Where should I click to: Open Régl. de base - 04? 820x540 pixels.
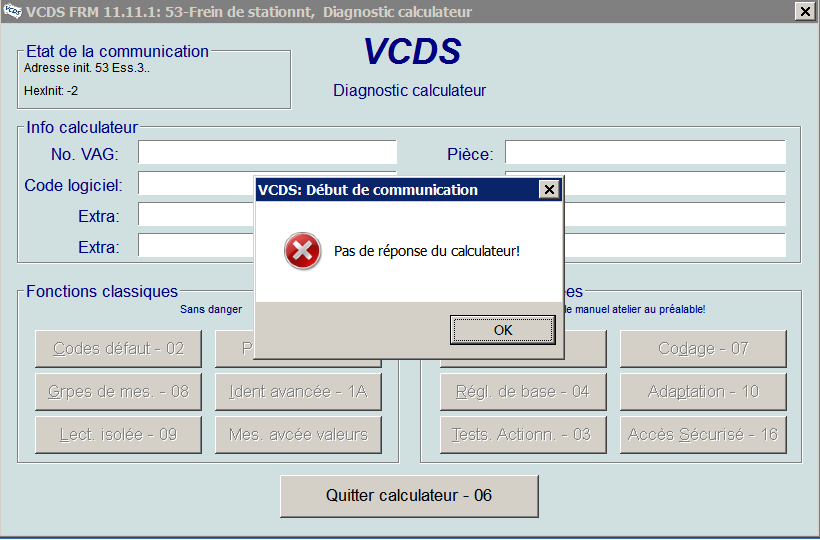pyautogui.click(x=522, y=392)
